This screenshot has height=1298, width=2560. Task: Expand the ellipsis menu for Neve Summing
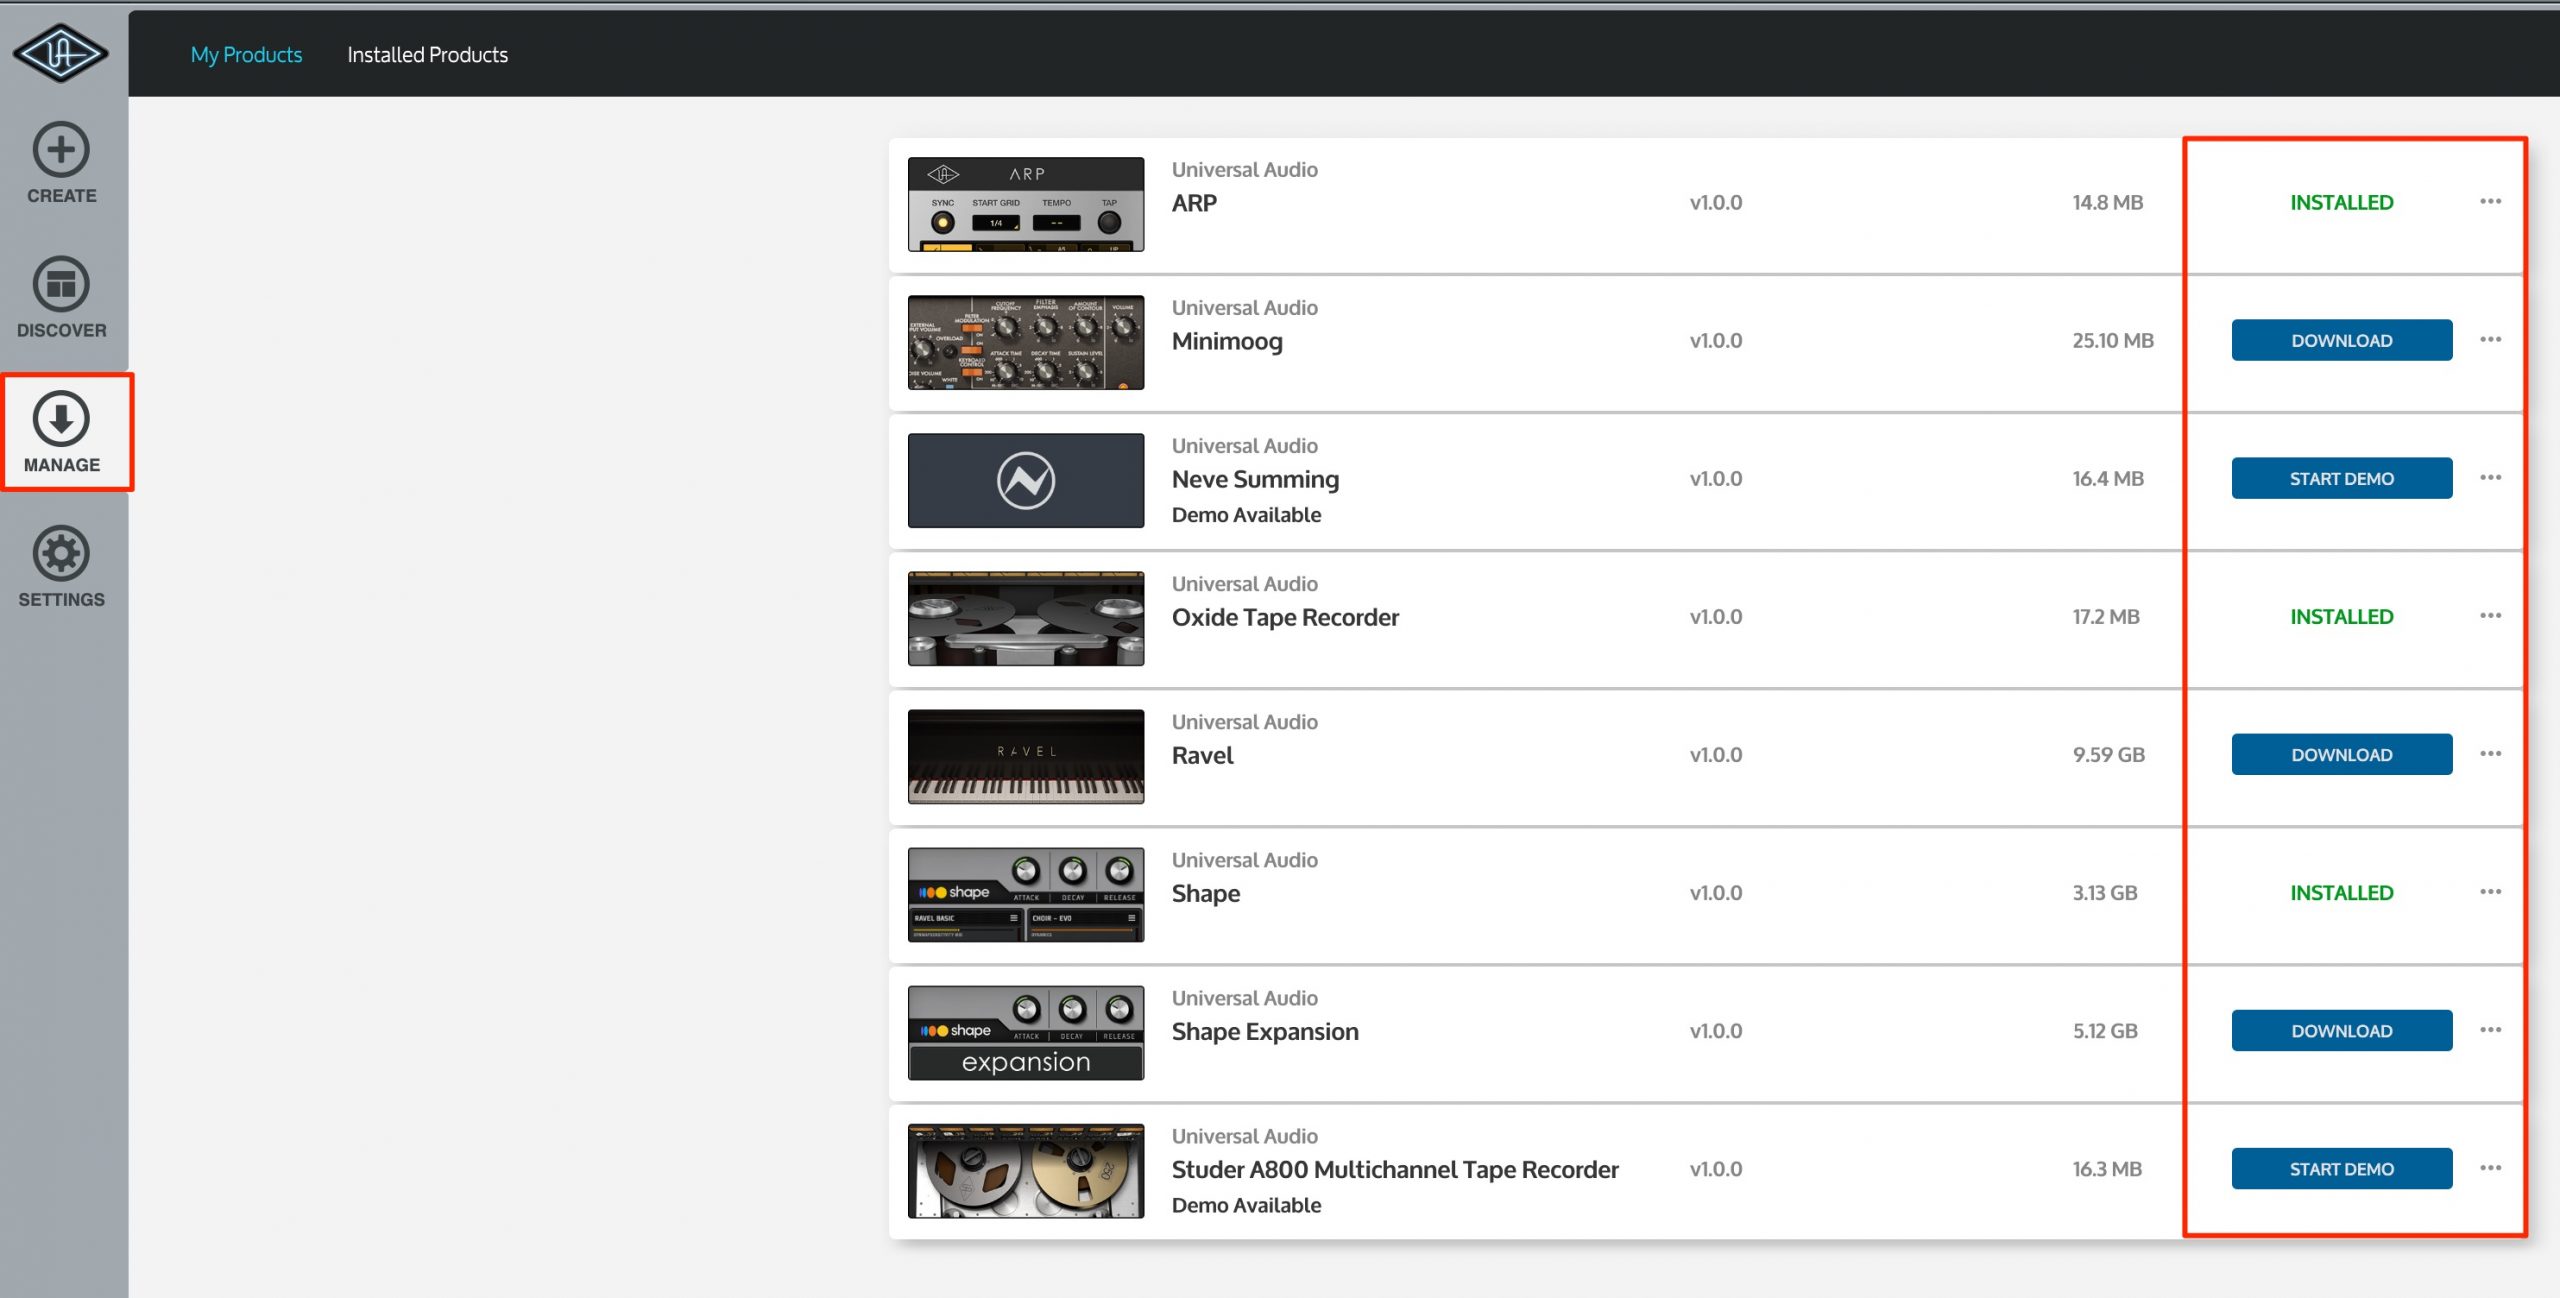click(2490, 478)
